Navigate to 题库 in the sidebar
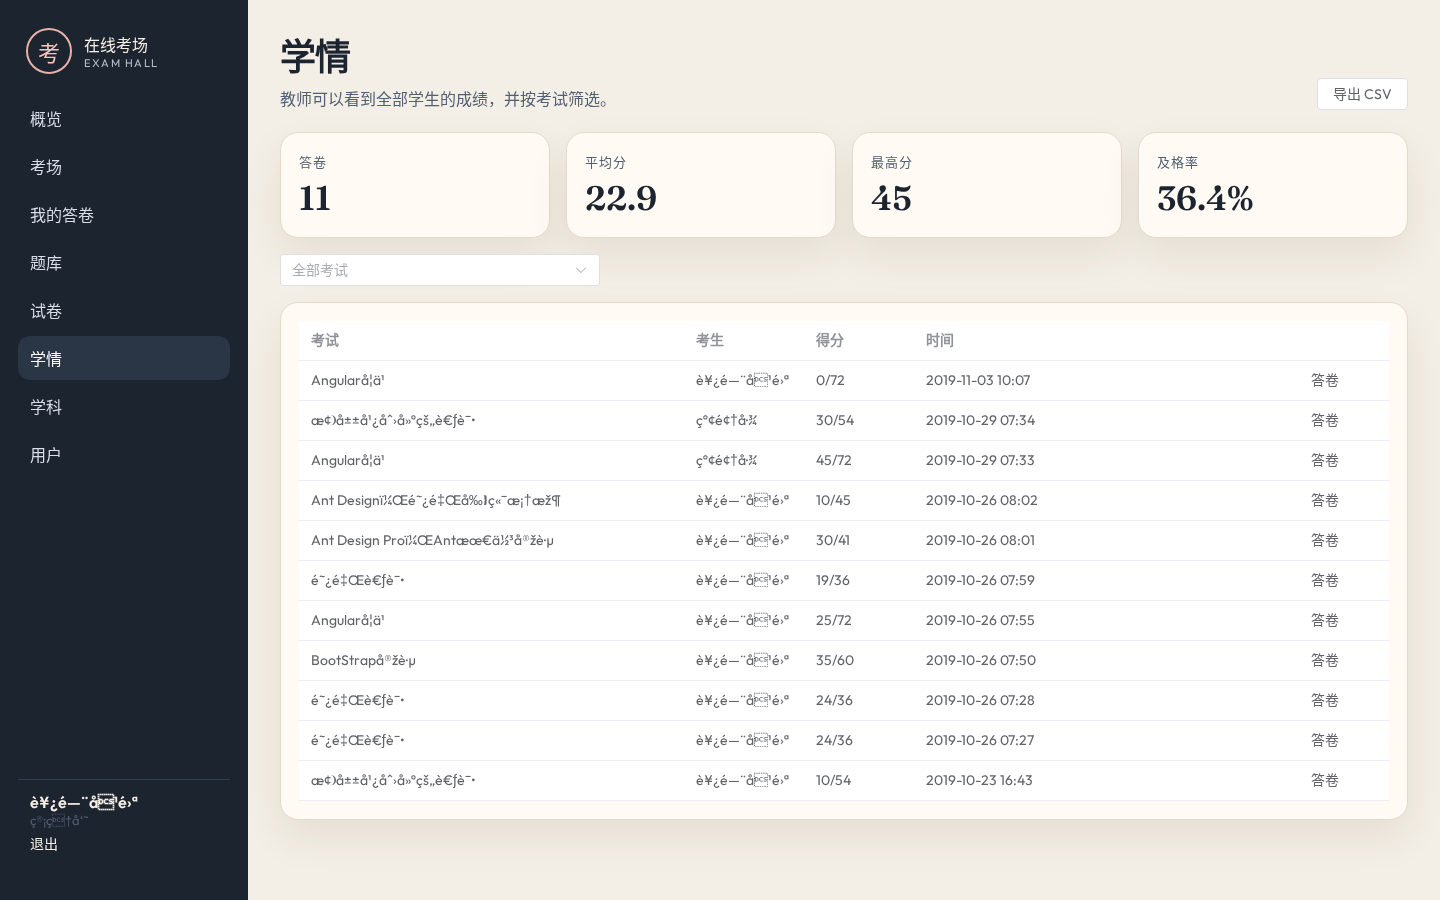Image resolution: width=1440 pixels, height=900 pixels. 124,263
